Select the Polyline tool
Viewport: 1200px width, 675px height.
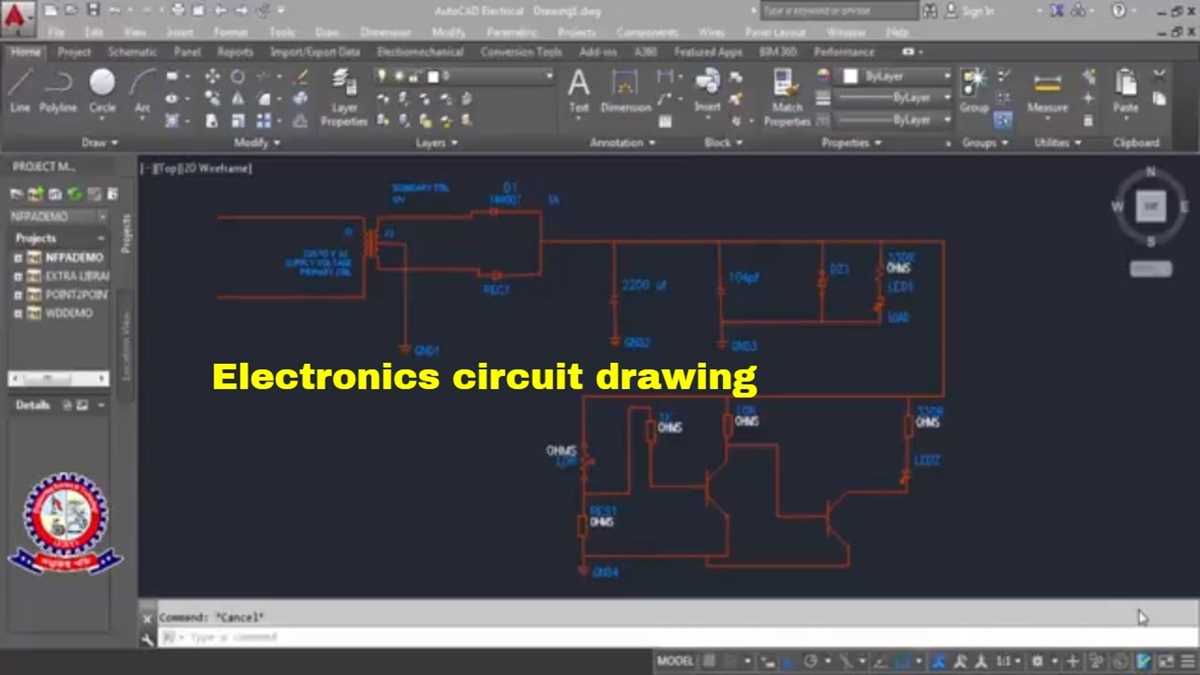(58, 89)
